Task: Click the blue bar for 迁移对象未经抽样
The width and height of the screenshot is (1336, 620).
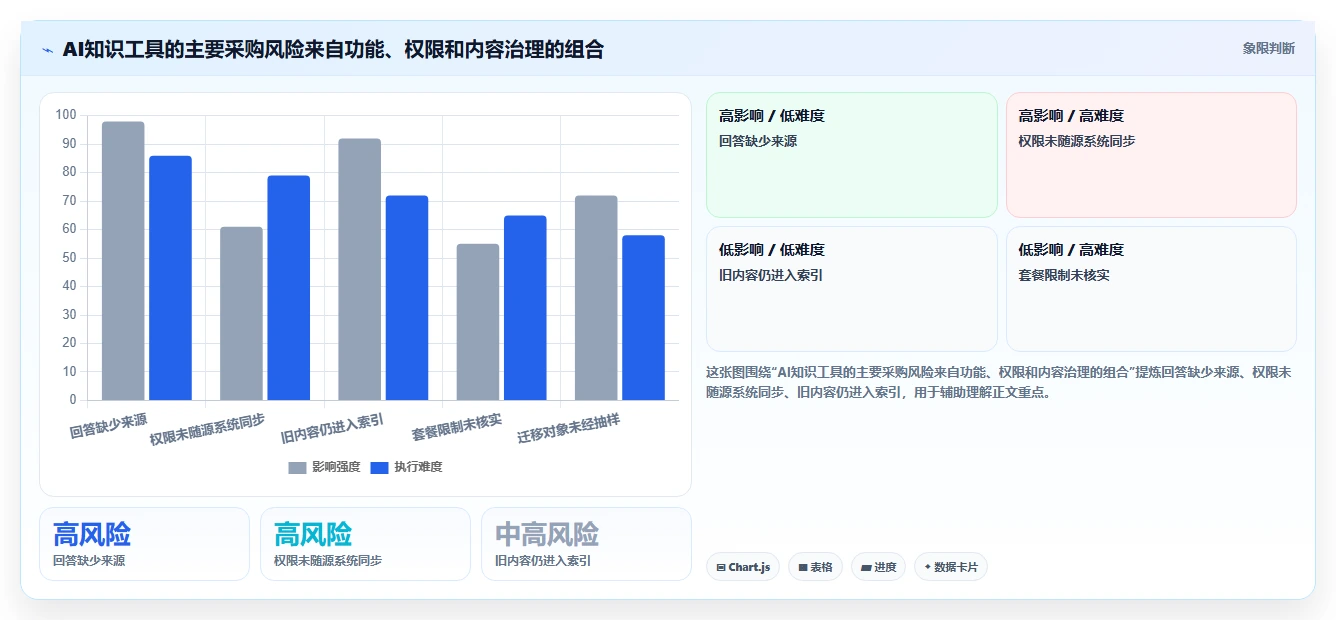Action: [643, 318]
